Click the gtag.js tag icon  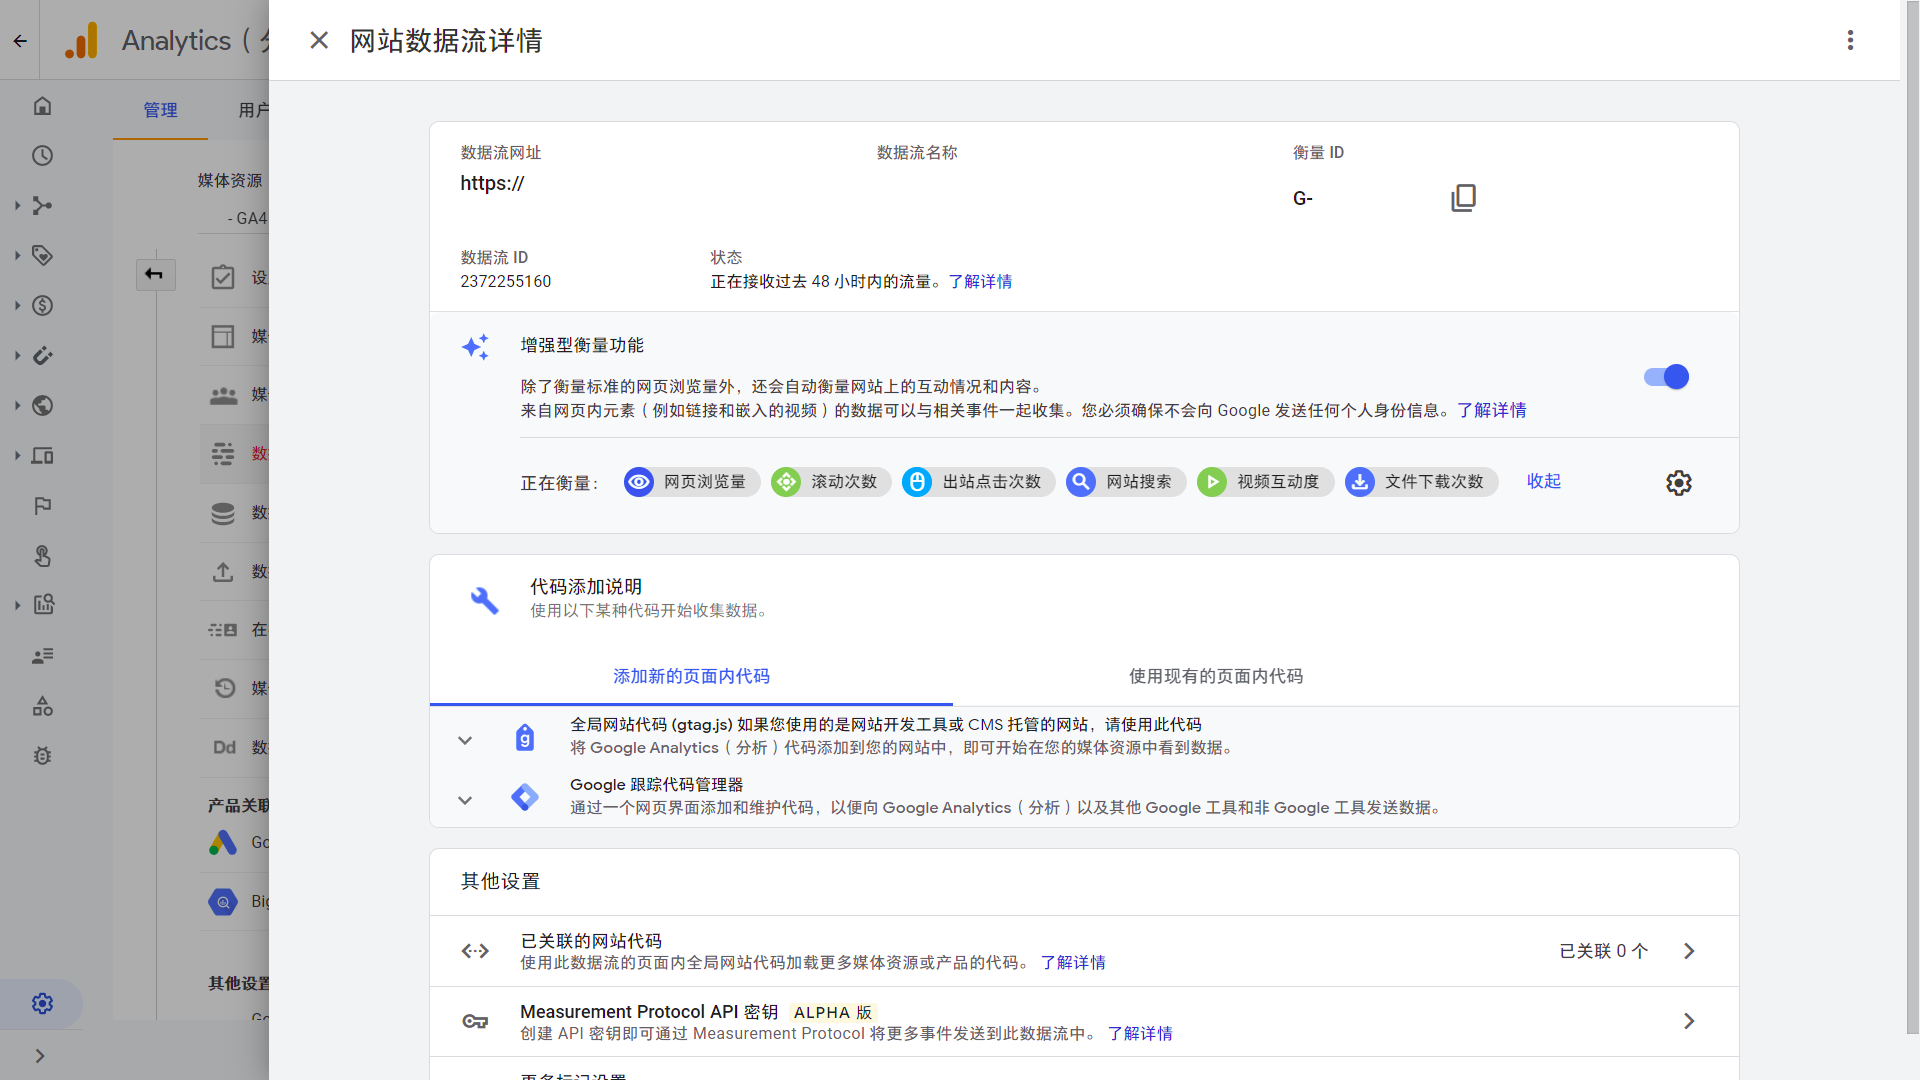[525, 738]
